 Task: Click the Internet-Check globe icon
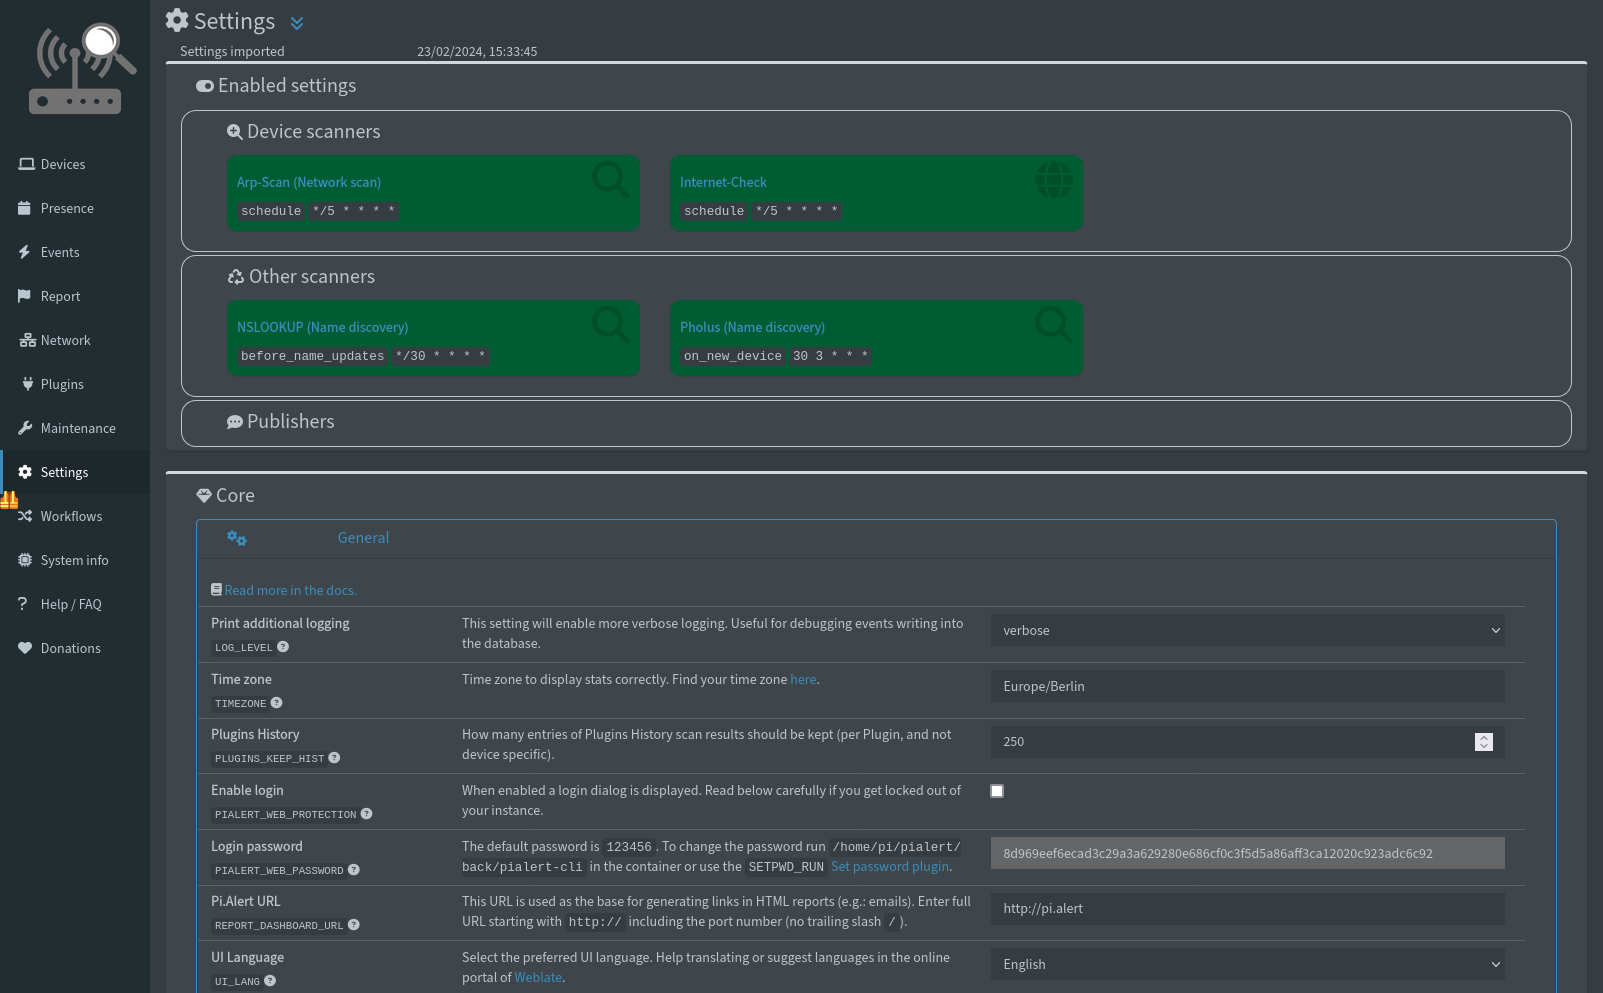[x=1054, y=180]
